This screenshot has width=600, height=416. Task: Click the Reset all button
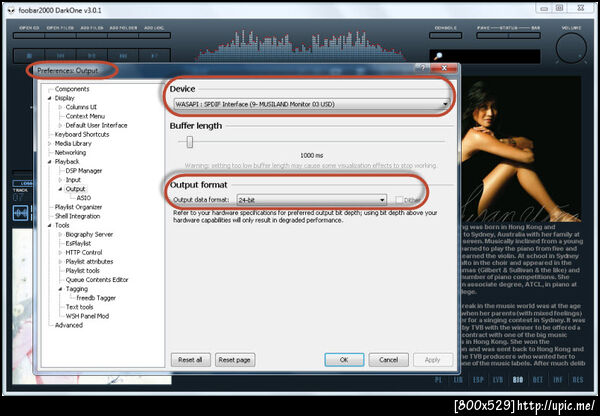[190, 360]
